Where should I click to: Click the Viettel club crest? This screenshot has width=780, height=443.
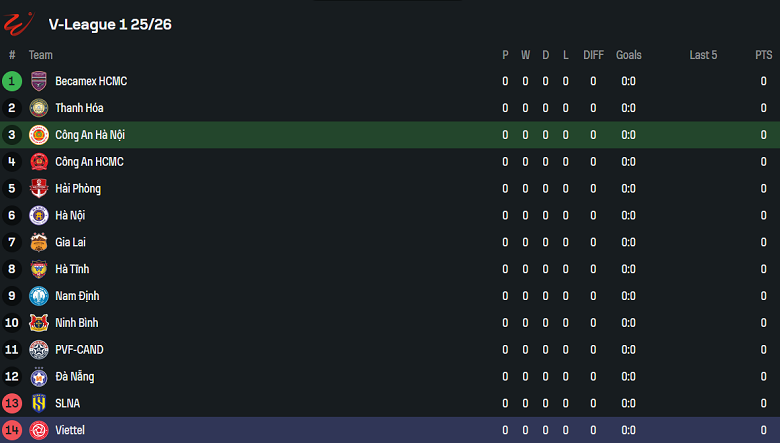coord(39,430)
